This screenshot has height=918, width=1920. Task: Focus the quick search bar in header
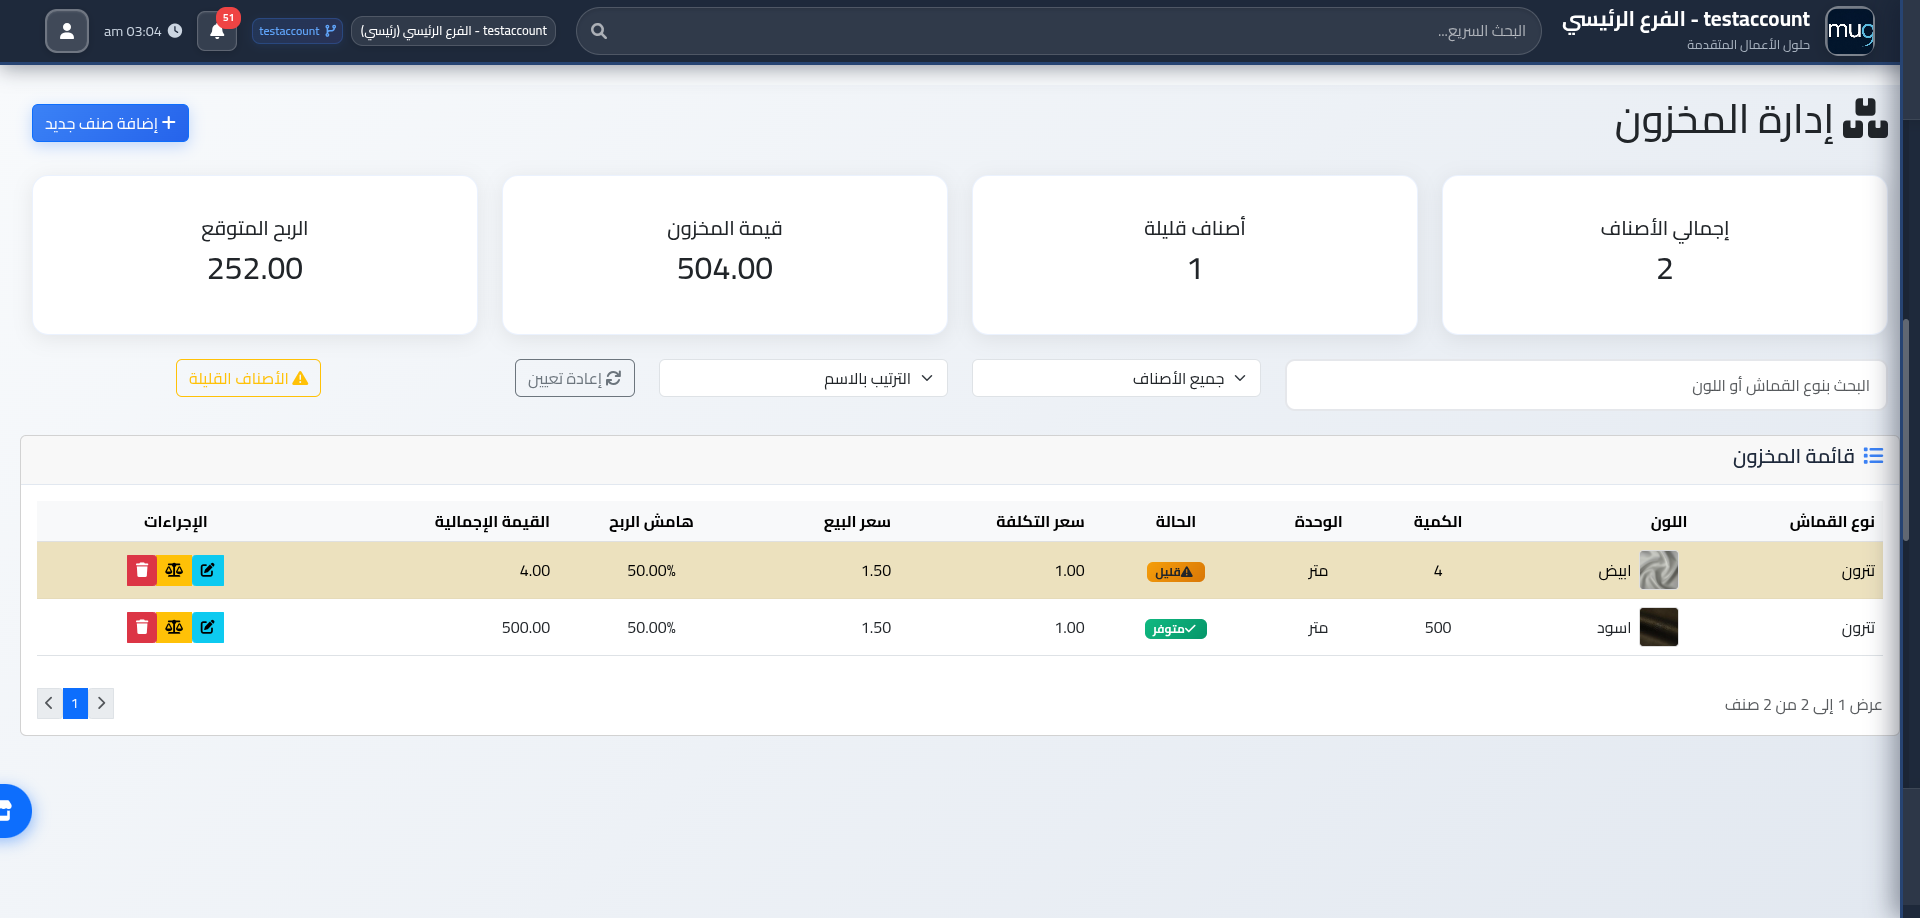coord(1060,31)
